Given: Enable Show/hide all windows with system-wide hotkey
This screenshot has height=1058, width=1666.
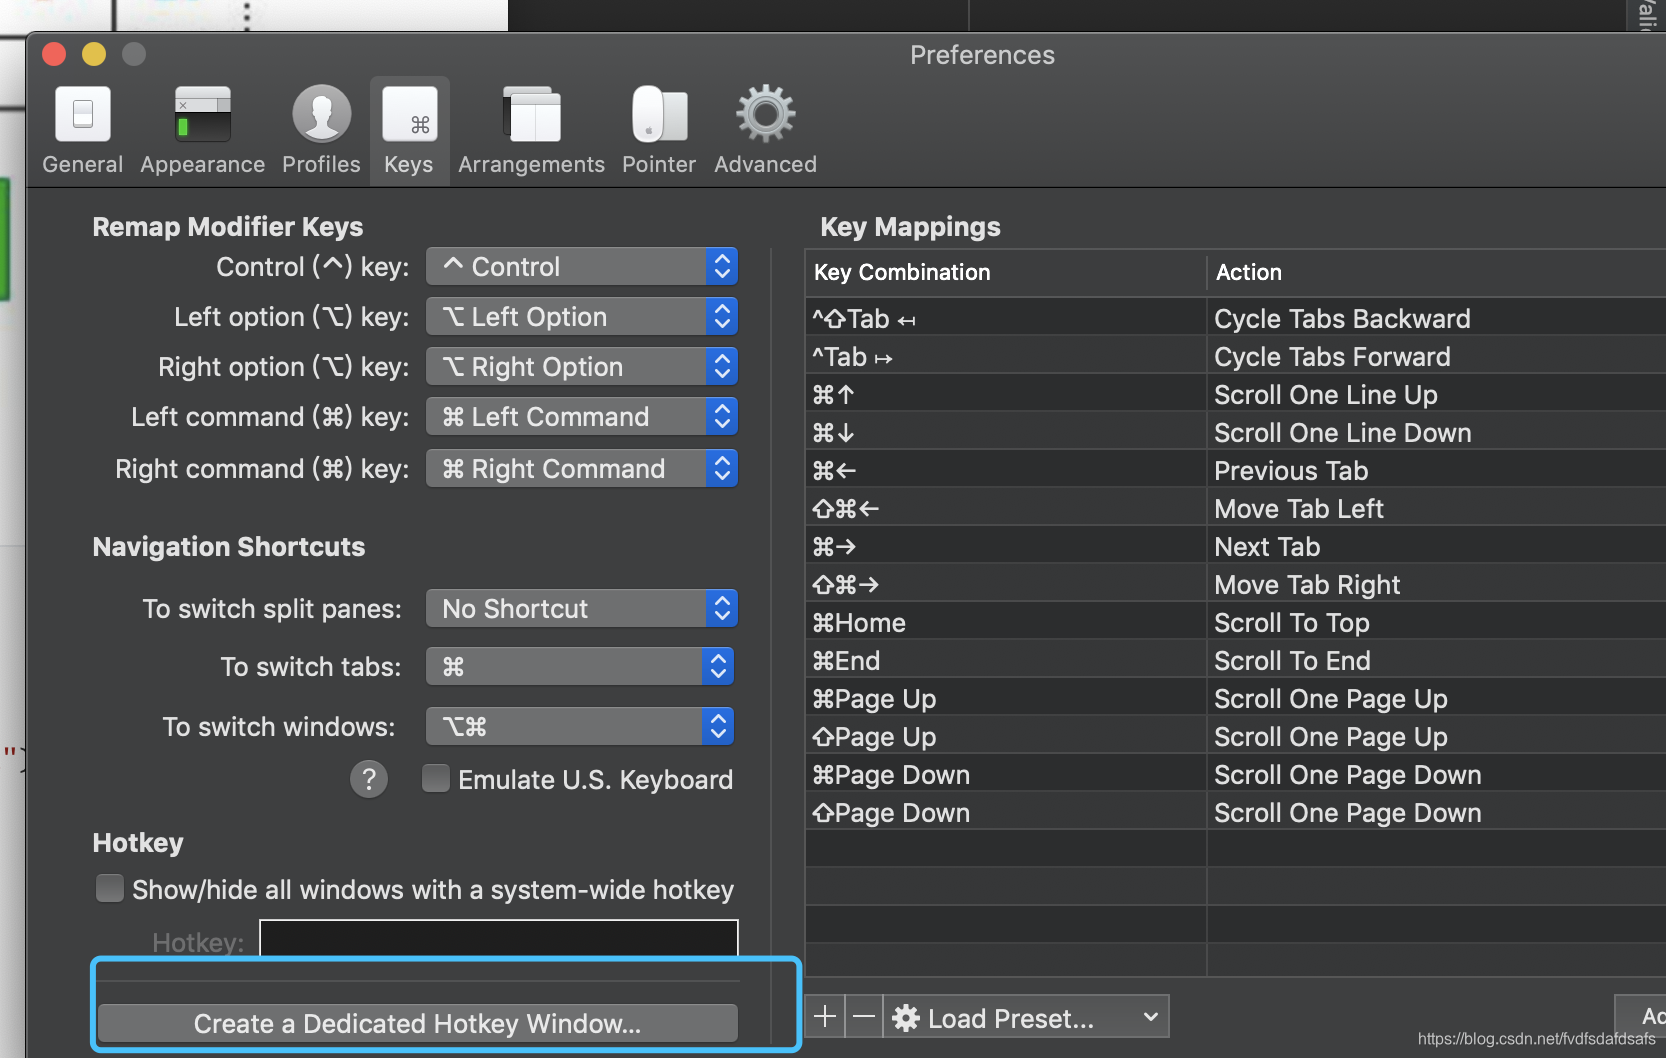Looking at the screenshot, I should click(x=110, y=888).
